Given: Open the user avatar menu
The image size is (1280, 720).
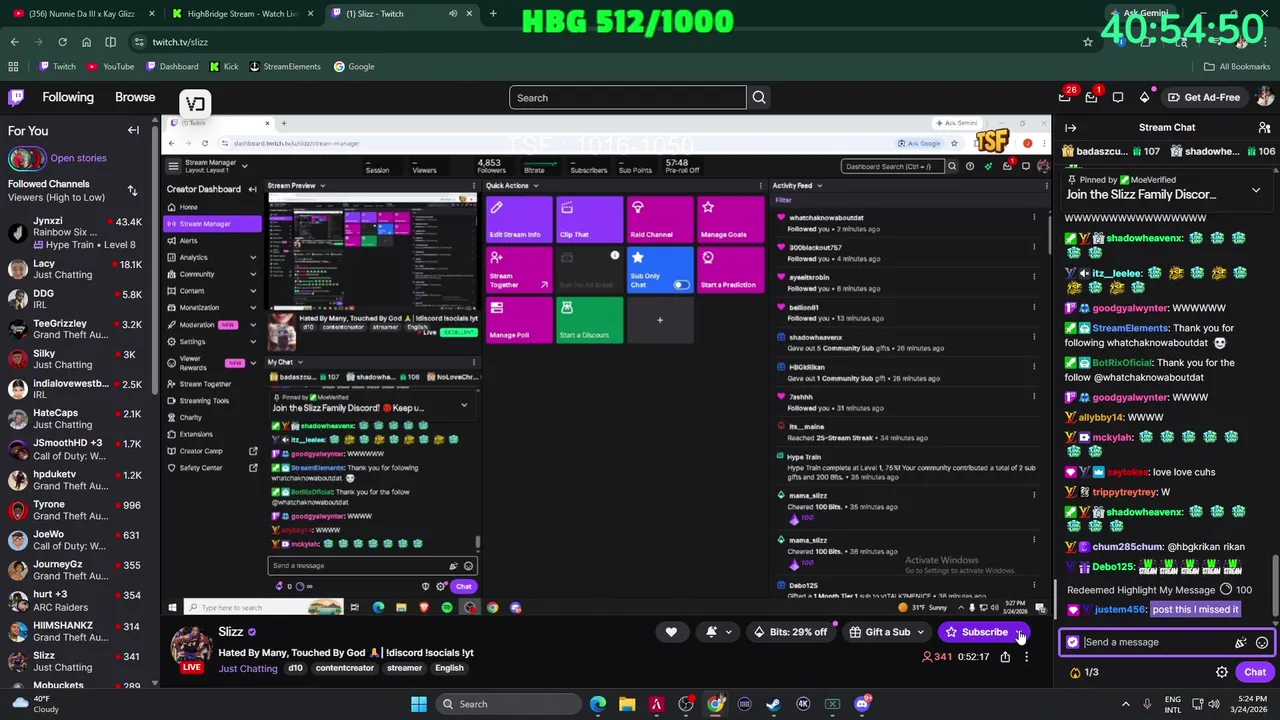Looking at the screenshot, I should click(1265, 97).
